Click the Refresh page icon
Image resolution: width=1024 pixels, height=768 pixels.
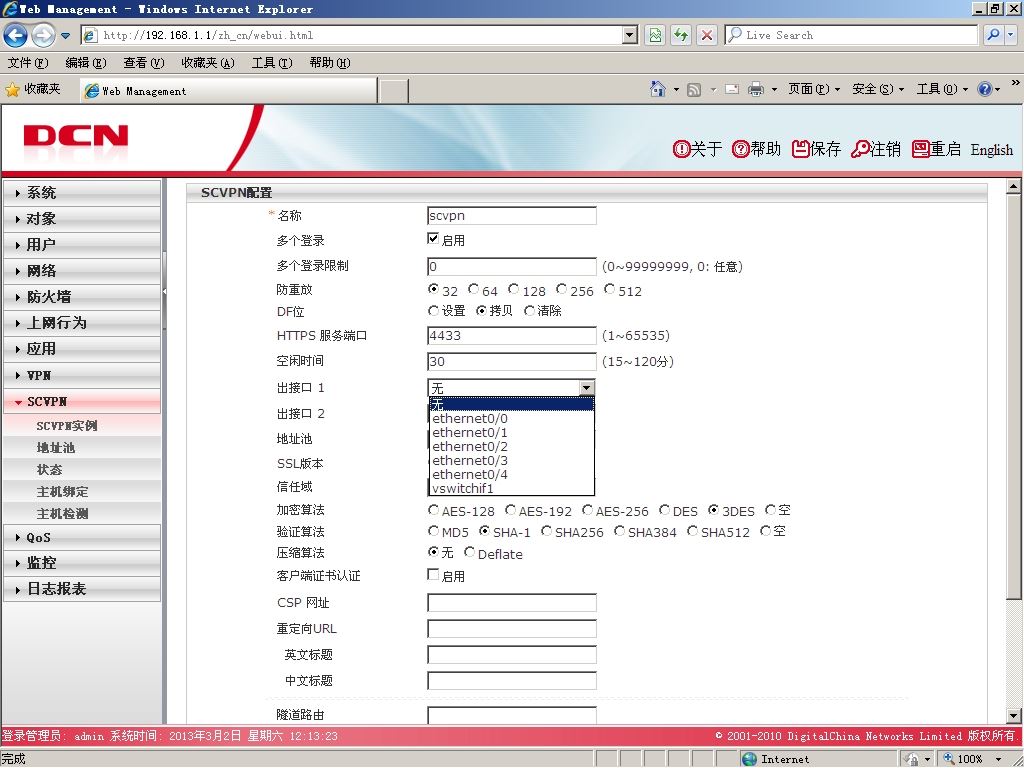coord(680,35)
